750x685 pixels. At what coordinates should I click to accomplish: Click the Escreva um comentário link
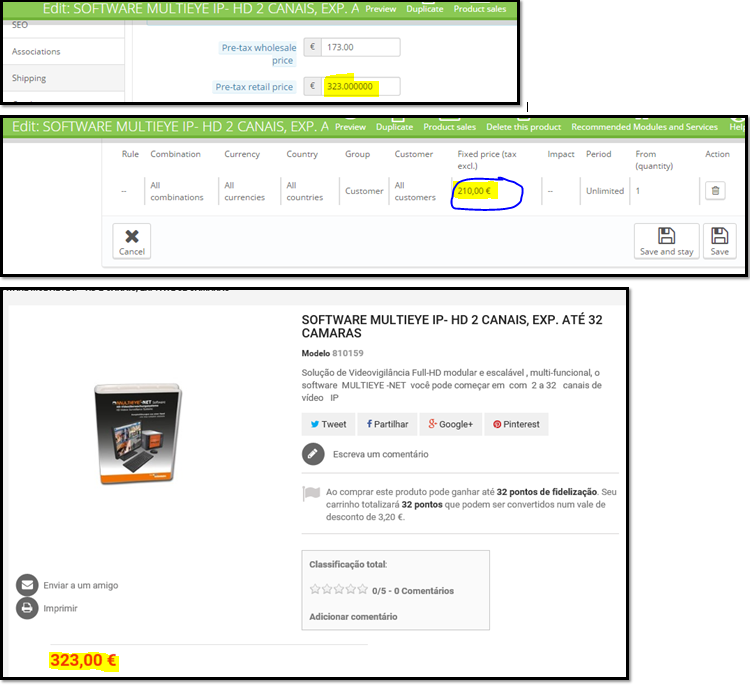tap(380, 454)
